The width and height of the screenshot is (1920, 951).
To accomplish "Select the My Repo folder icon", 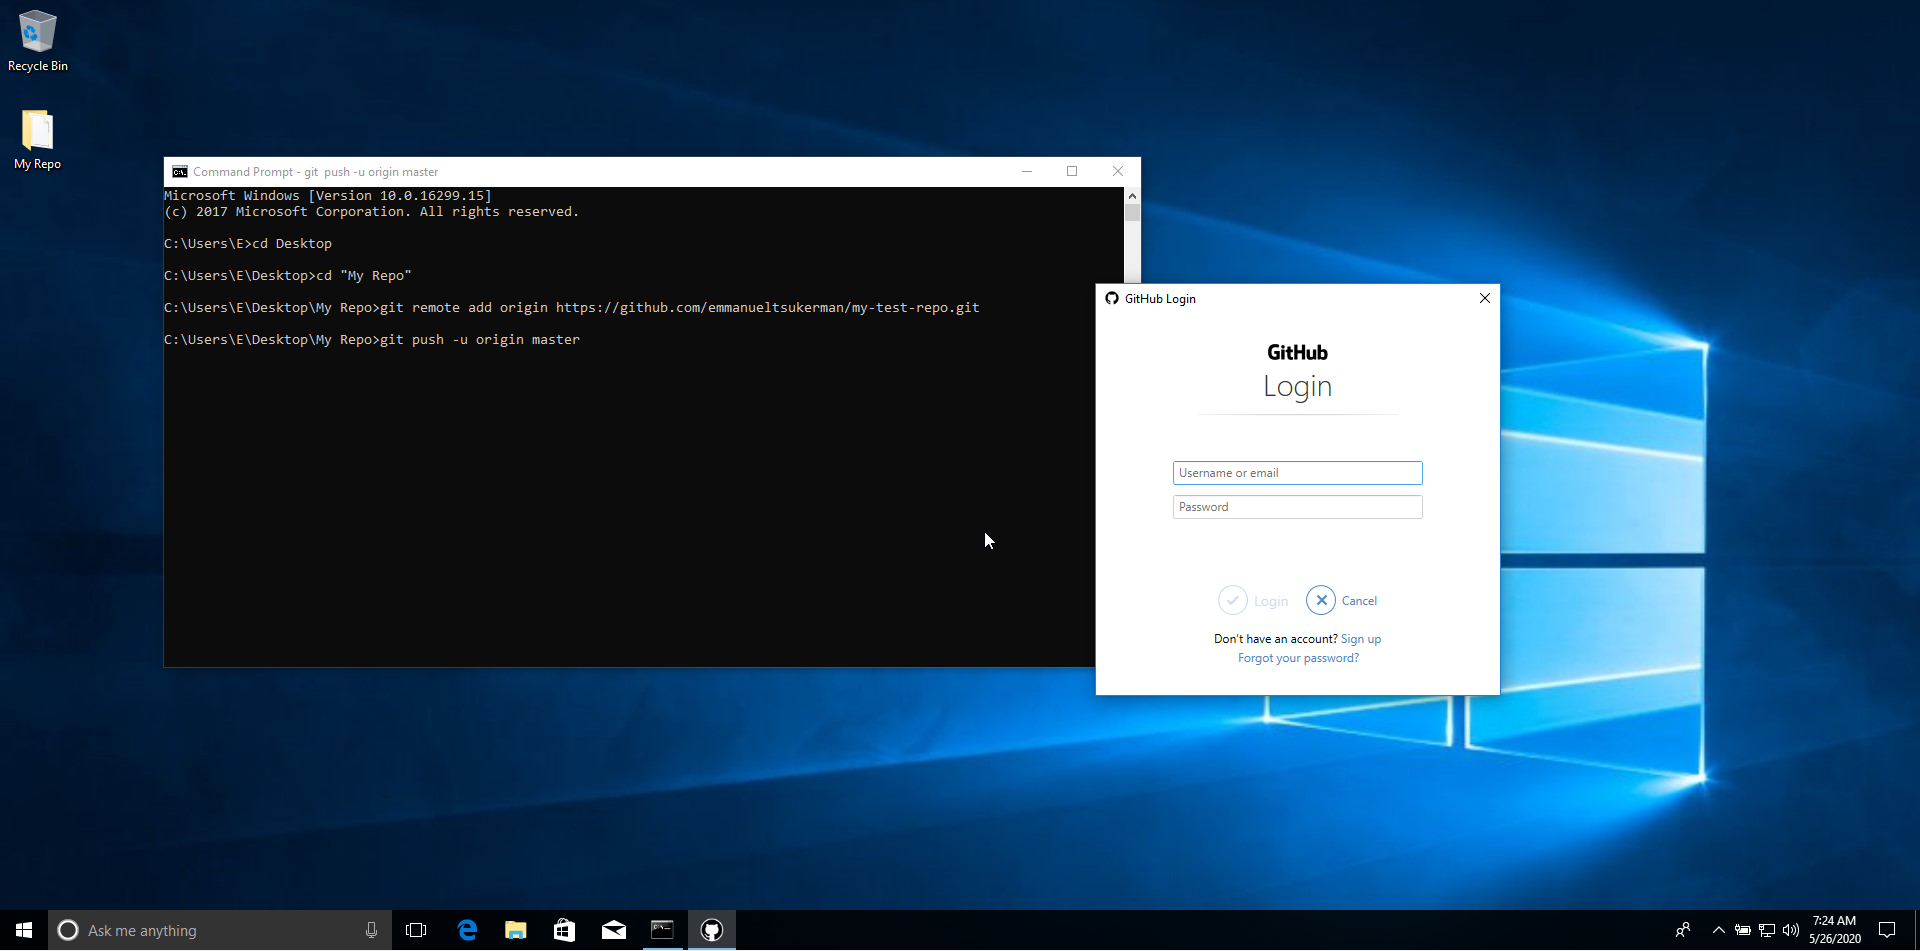I will [38, 139].
